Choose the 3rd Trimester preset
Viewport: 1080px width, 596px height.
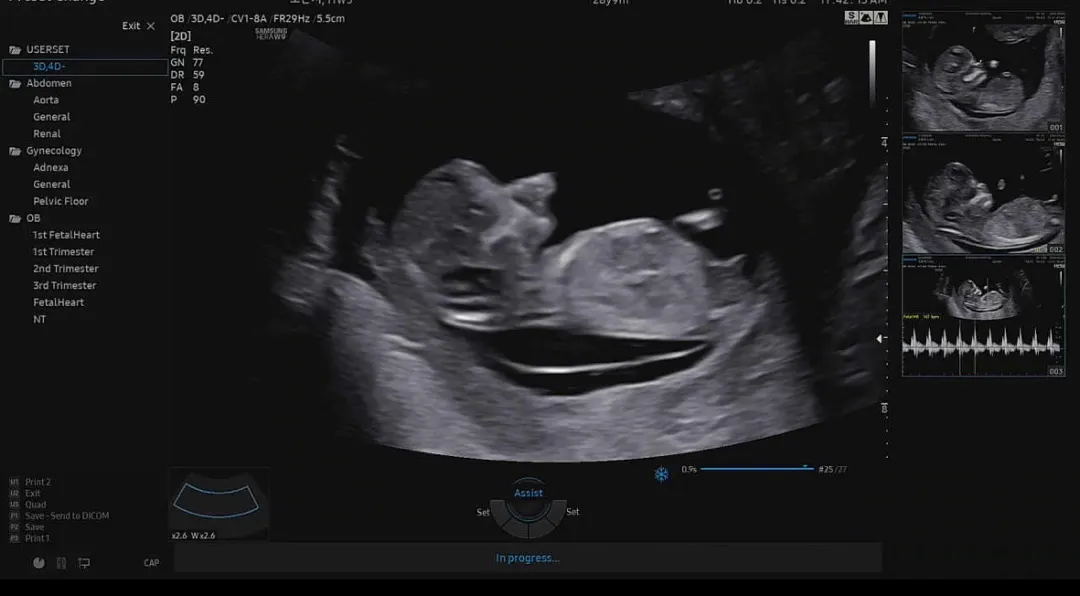[x=65, y=286]
